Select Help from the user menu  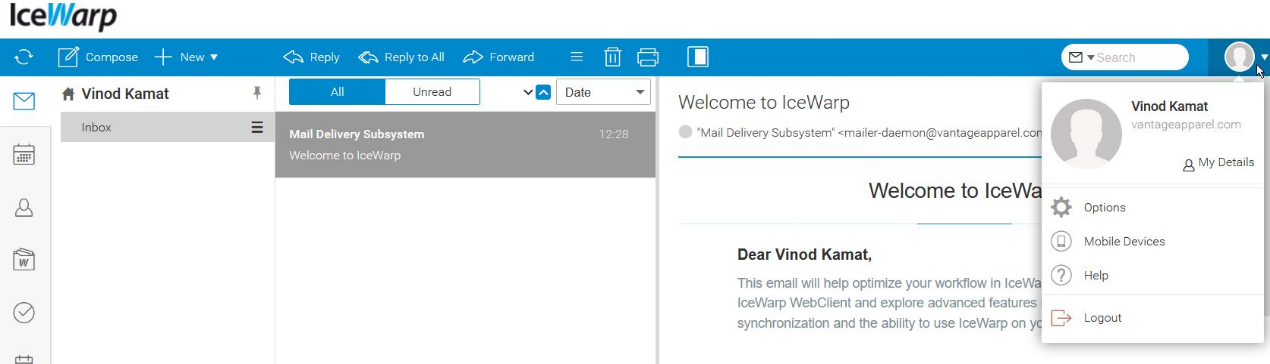tap(1152, 276)
